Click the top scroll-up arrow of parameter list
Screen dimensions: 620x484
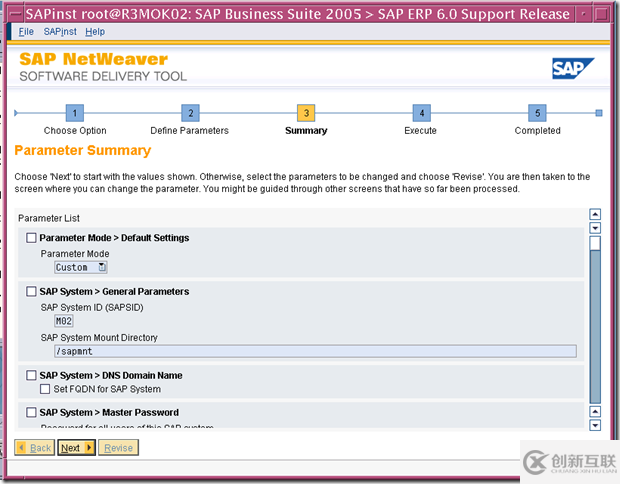(x=595, y=214)
